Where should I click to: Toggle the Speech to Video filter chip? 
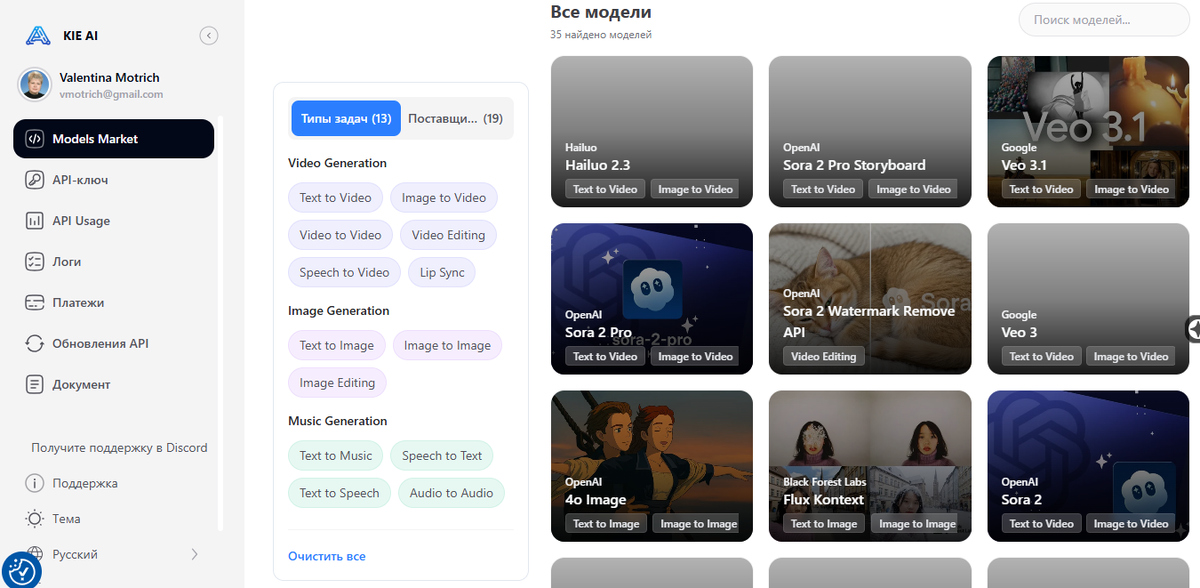click(x=345, y=272)
